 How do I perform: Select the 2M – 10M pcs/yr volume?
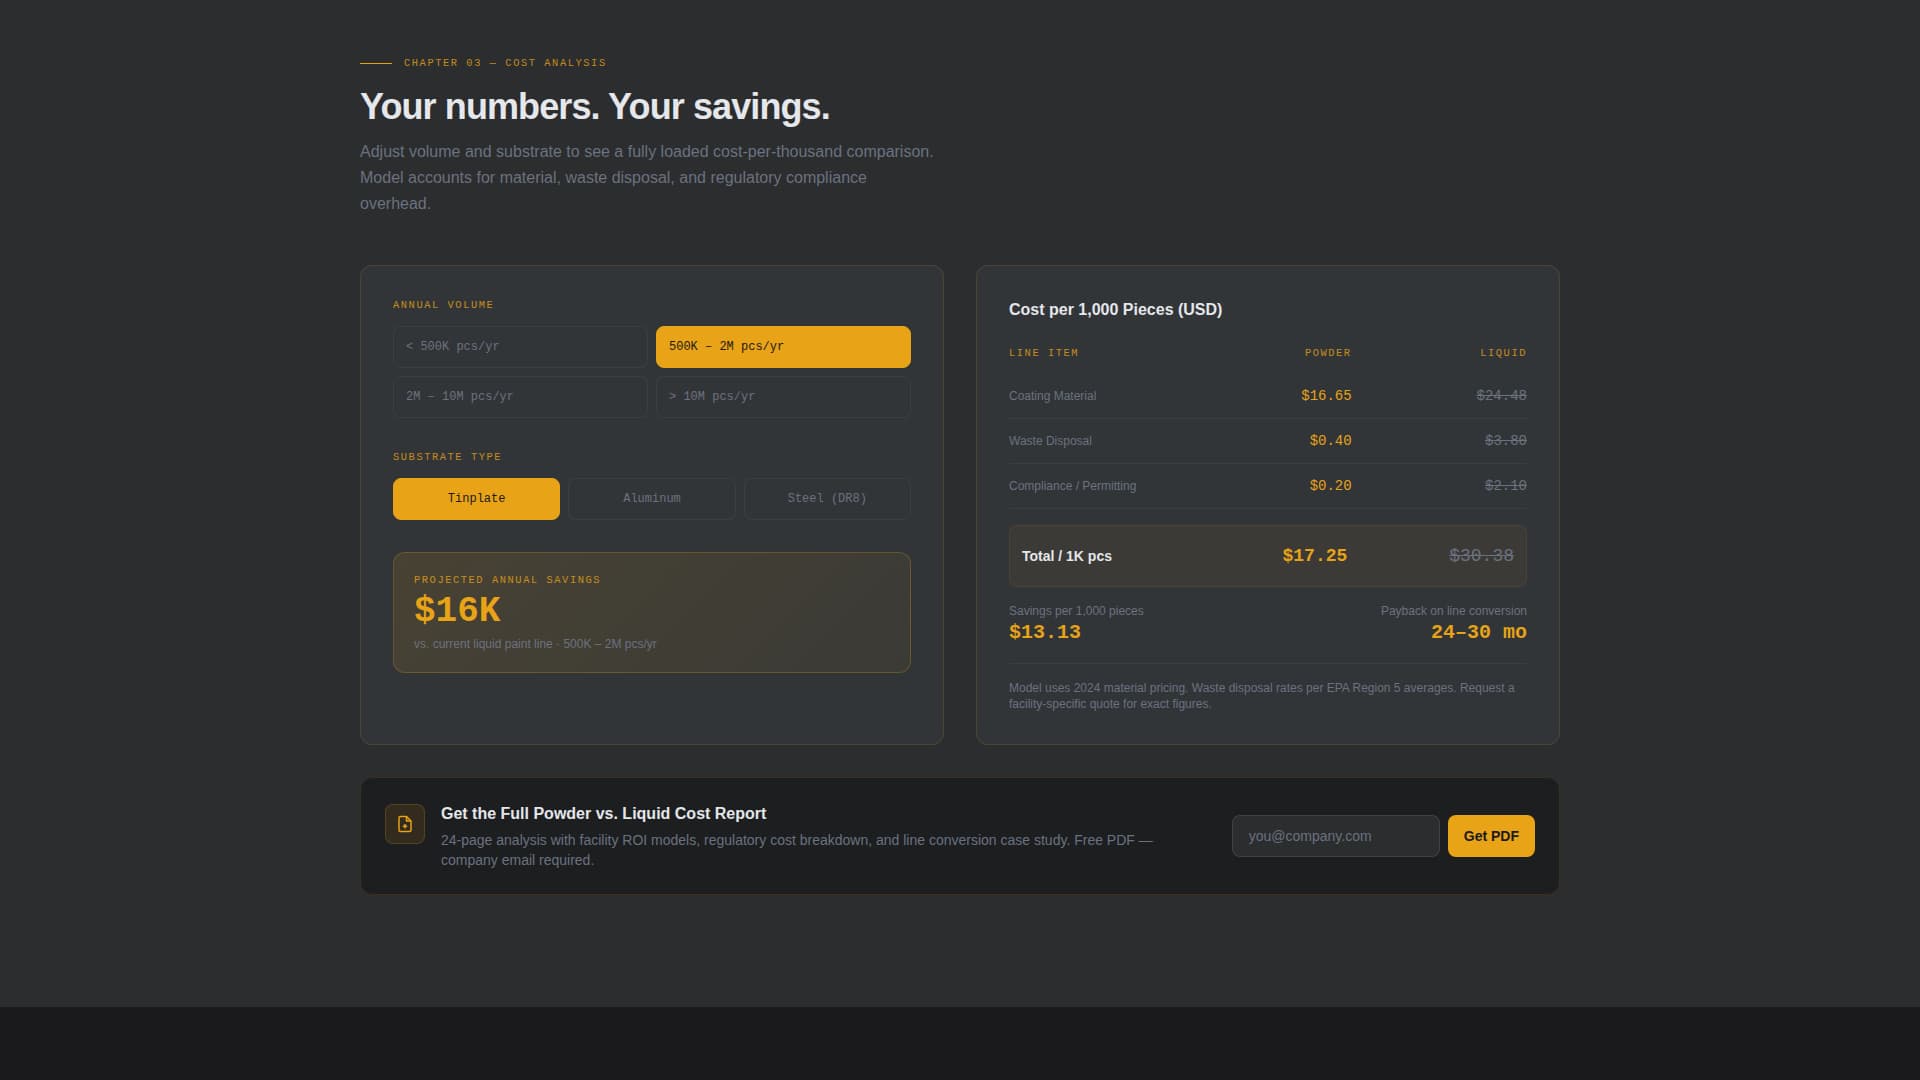(519, 396)
